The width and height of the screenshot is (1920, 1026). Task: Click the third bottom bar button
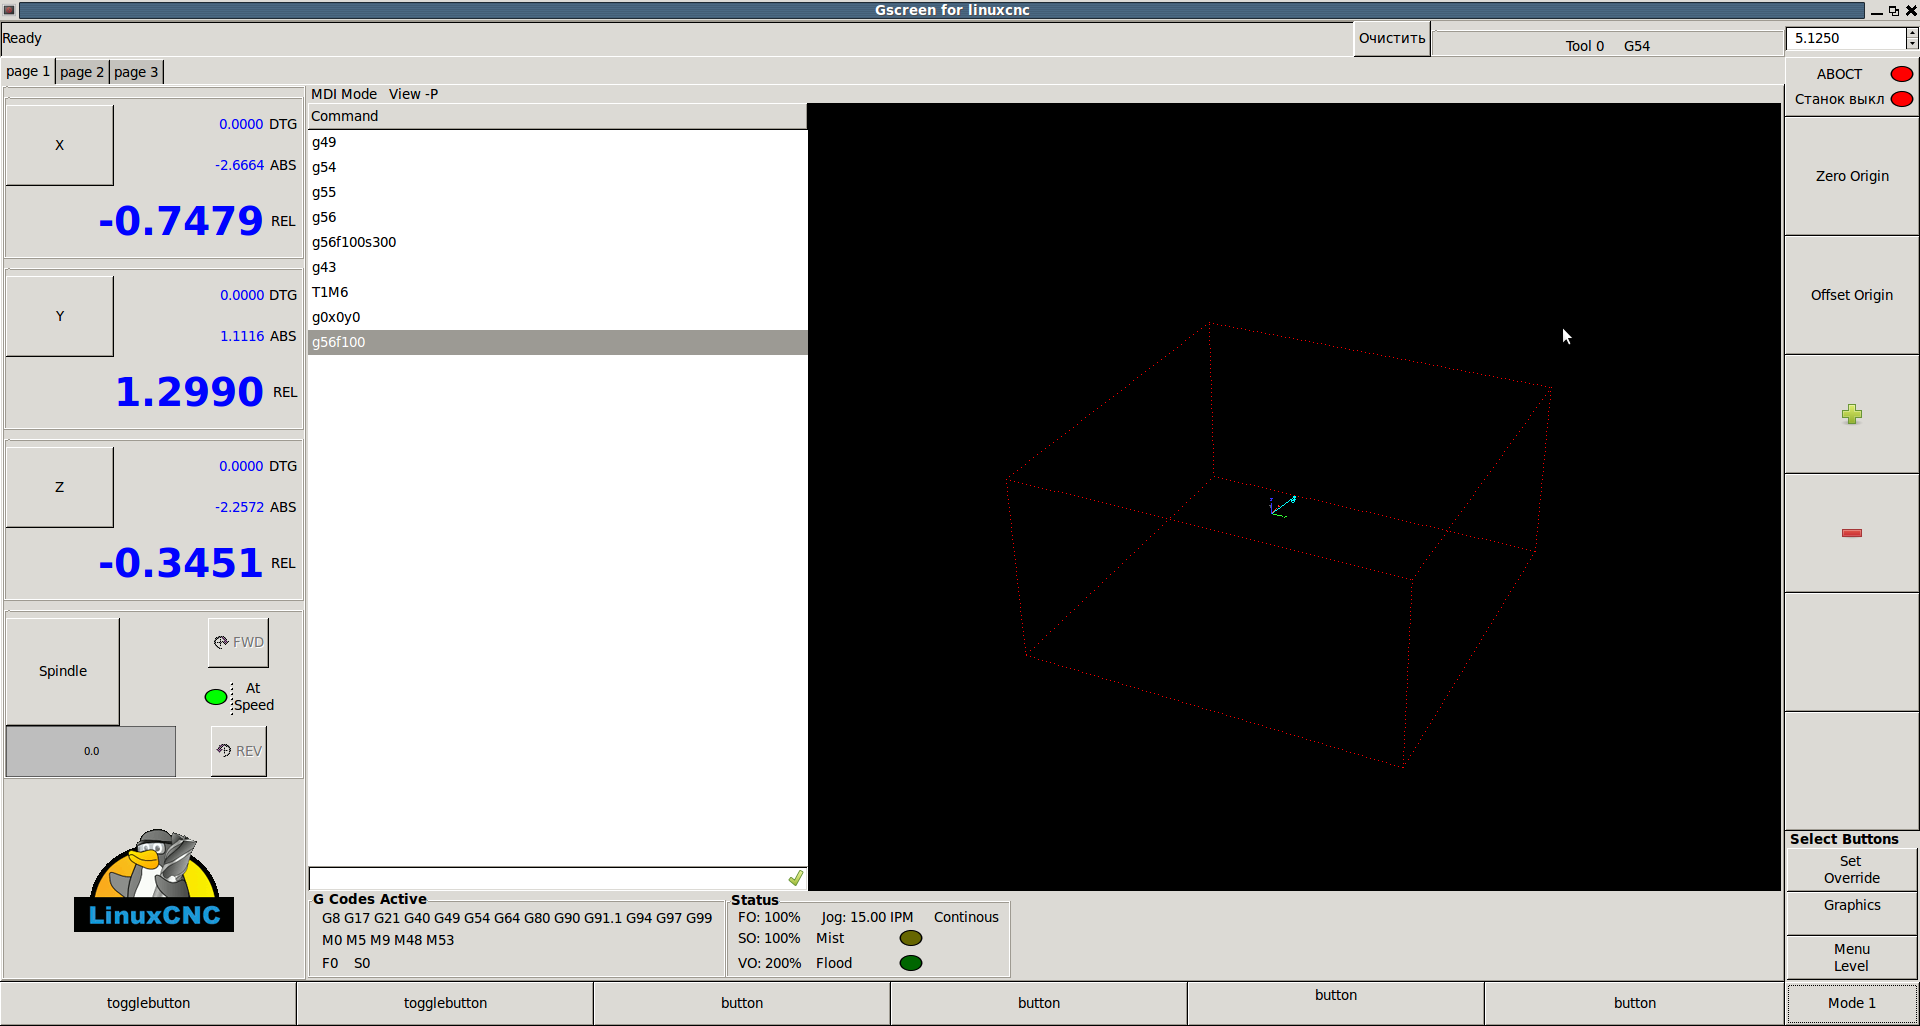click(742, 1003)
